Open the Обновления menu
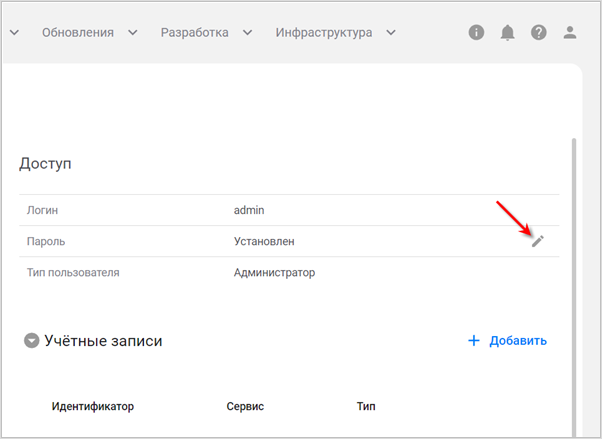Viewport: 602px width, 439px height. pos(78,33)
